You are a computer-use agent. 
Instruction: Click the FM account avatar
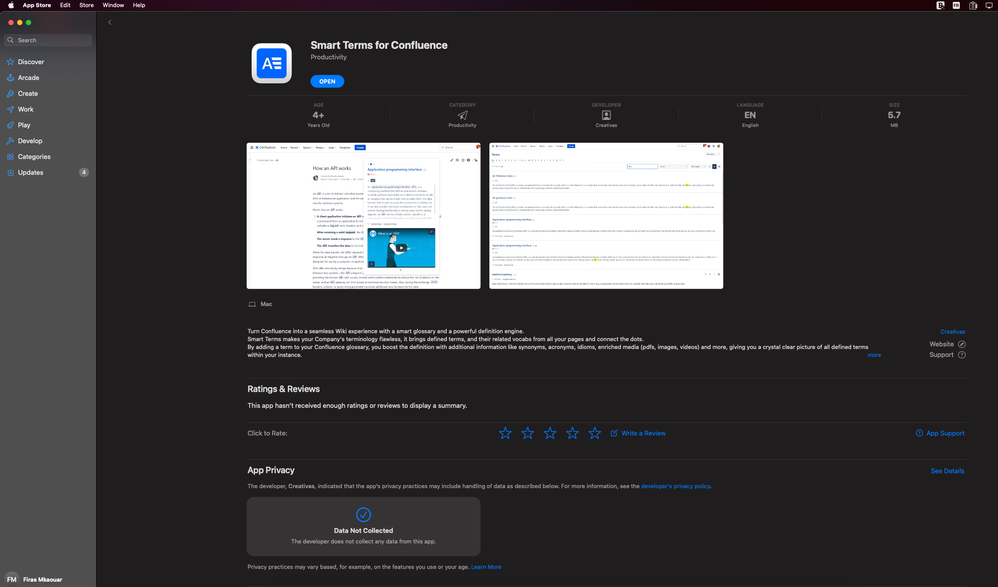(11, 579)
